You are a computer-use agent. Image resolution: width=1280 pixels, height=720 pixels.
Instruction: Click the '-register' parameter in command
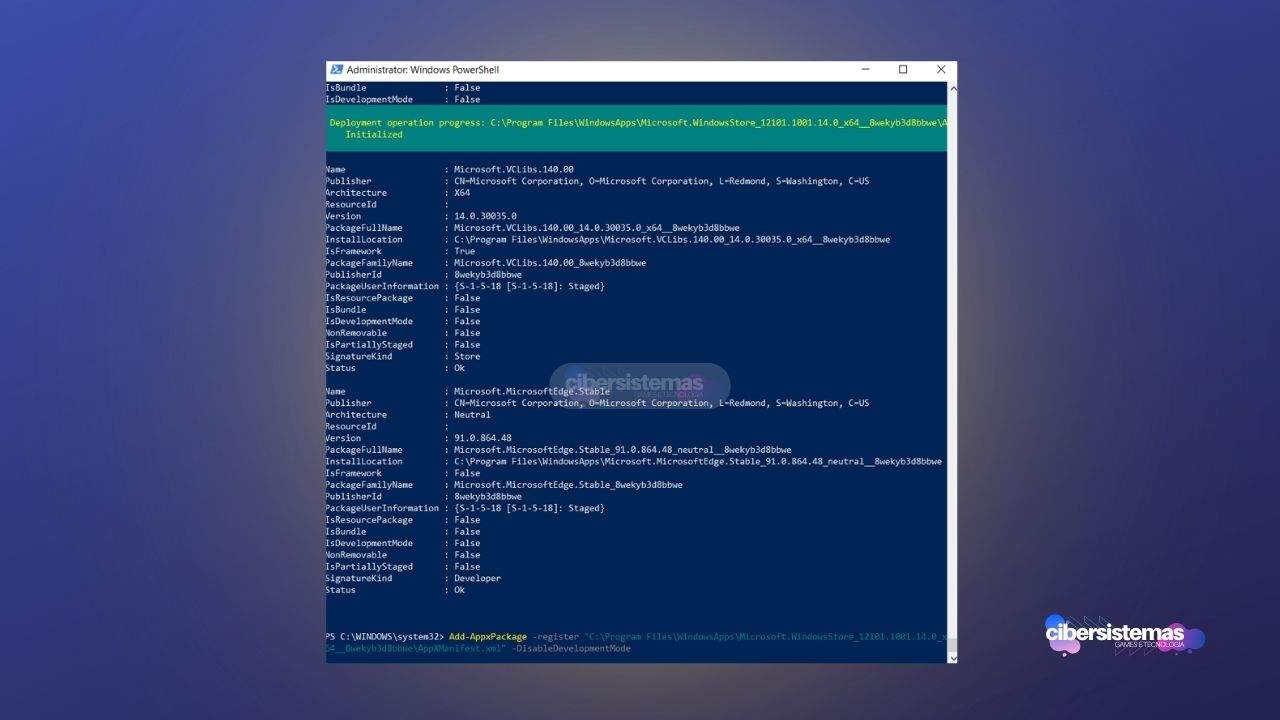pyautogui.click(x=554, y=637)
